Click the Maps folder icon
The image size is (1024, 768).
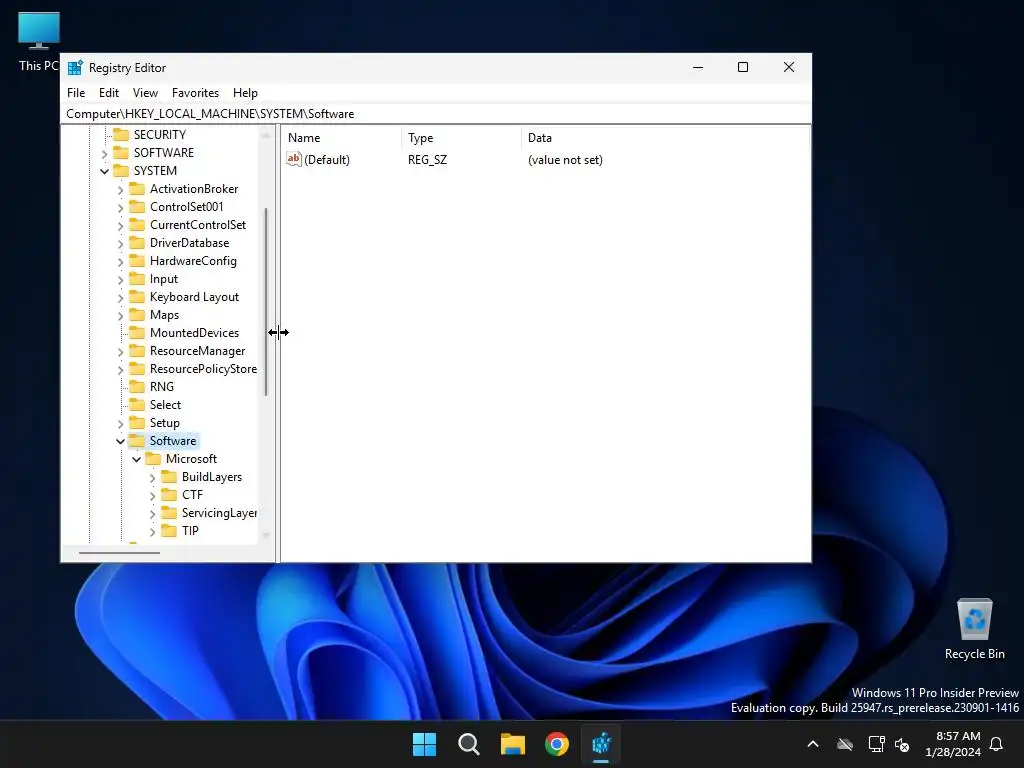pos(137,315)
